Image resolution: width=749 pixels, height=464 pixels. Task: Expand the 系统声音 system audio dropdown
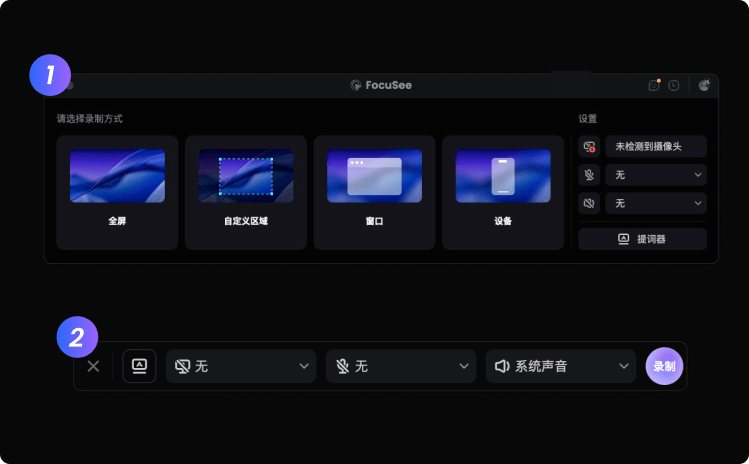pyautogui.click(x=561, y=366)
